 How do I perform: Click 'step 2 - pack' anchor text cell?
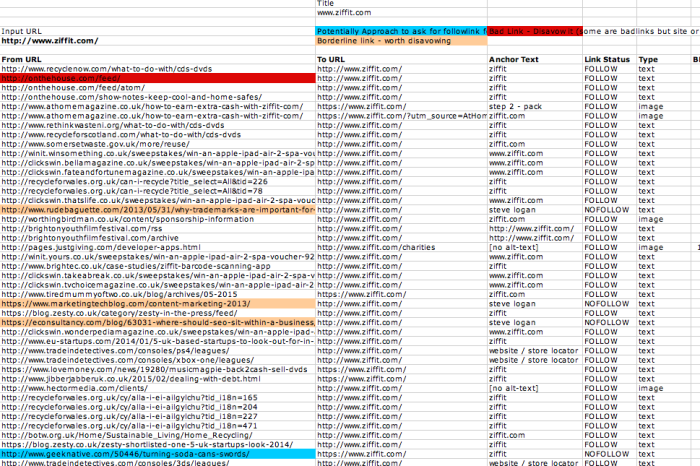pyautogui.click(x=535, y=106)
